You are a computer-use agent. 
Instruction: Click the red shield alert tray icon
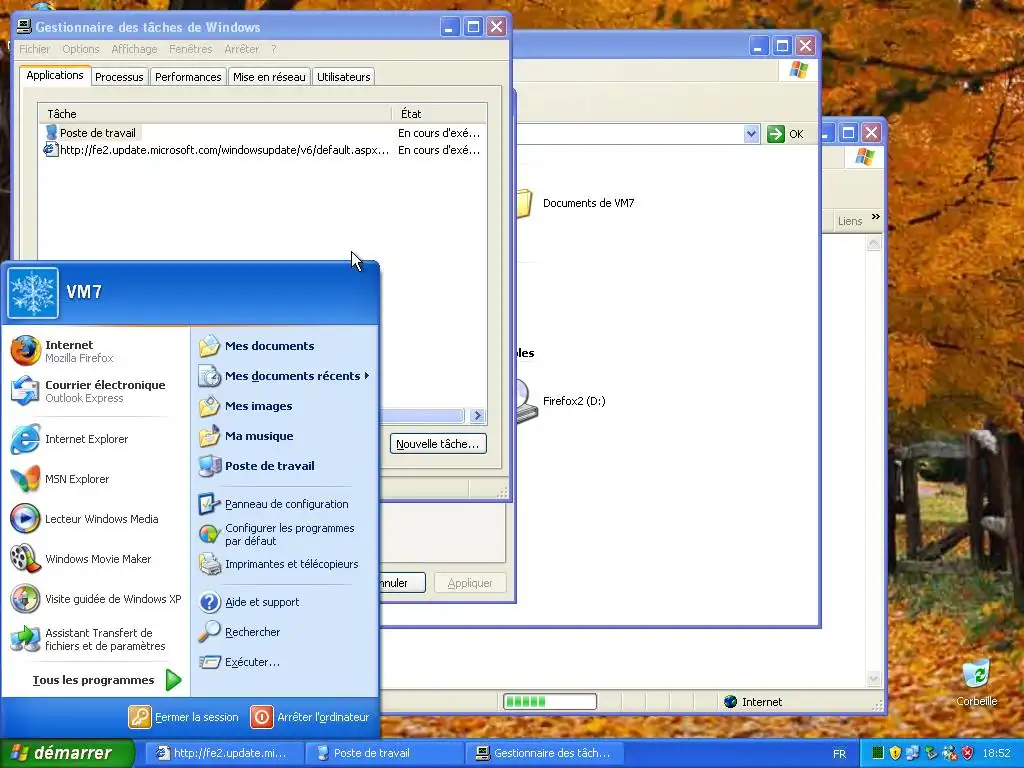coord(968,753)
